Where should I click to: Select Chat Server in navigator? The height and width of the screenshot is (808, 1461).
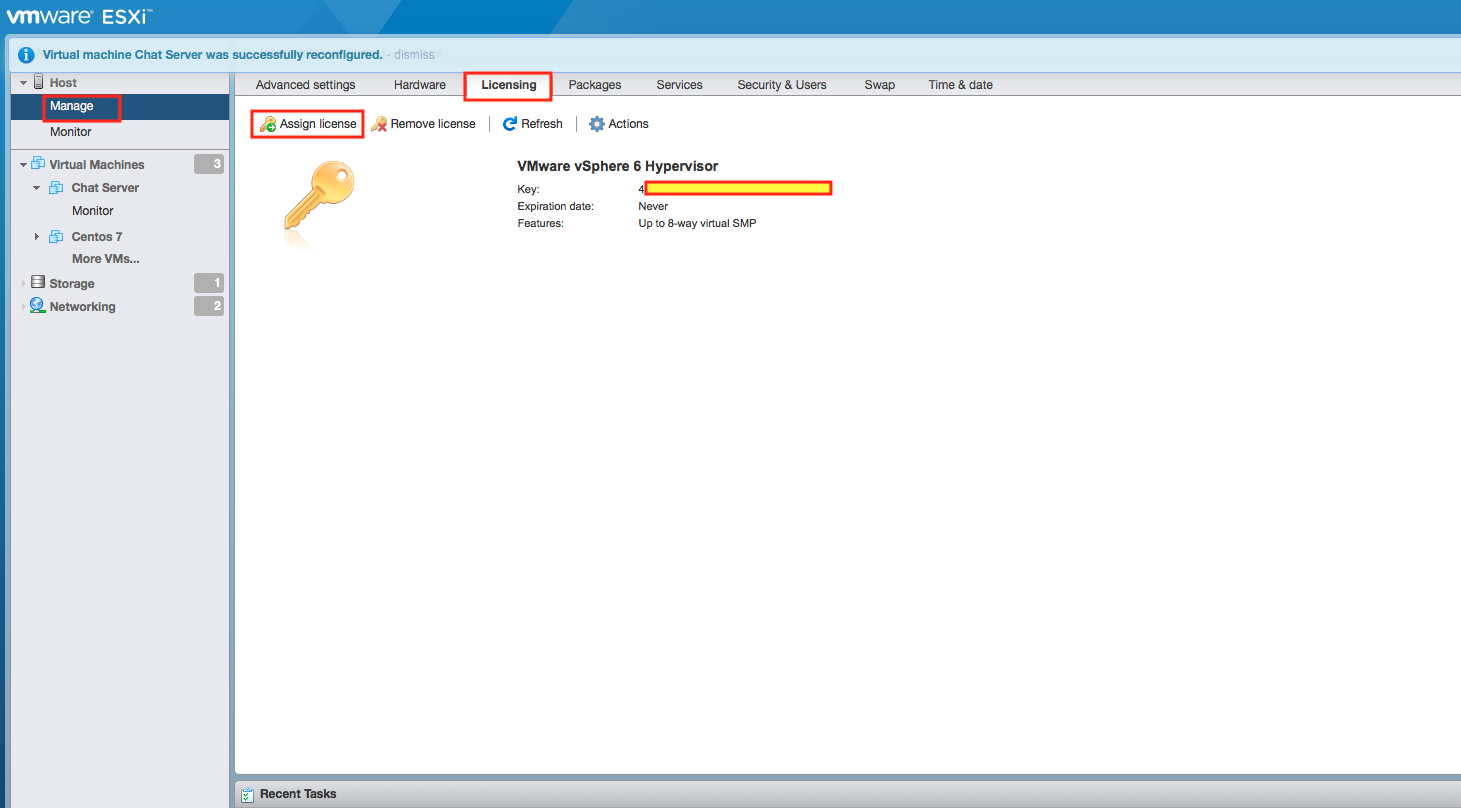[105, 188]
